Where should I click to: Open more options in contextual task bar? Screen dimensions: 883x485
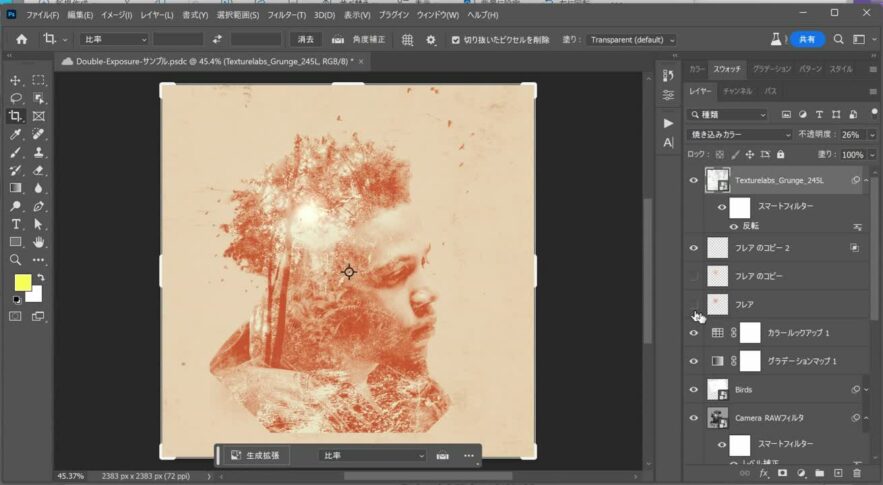pos(469,456)
